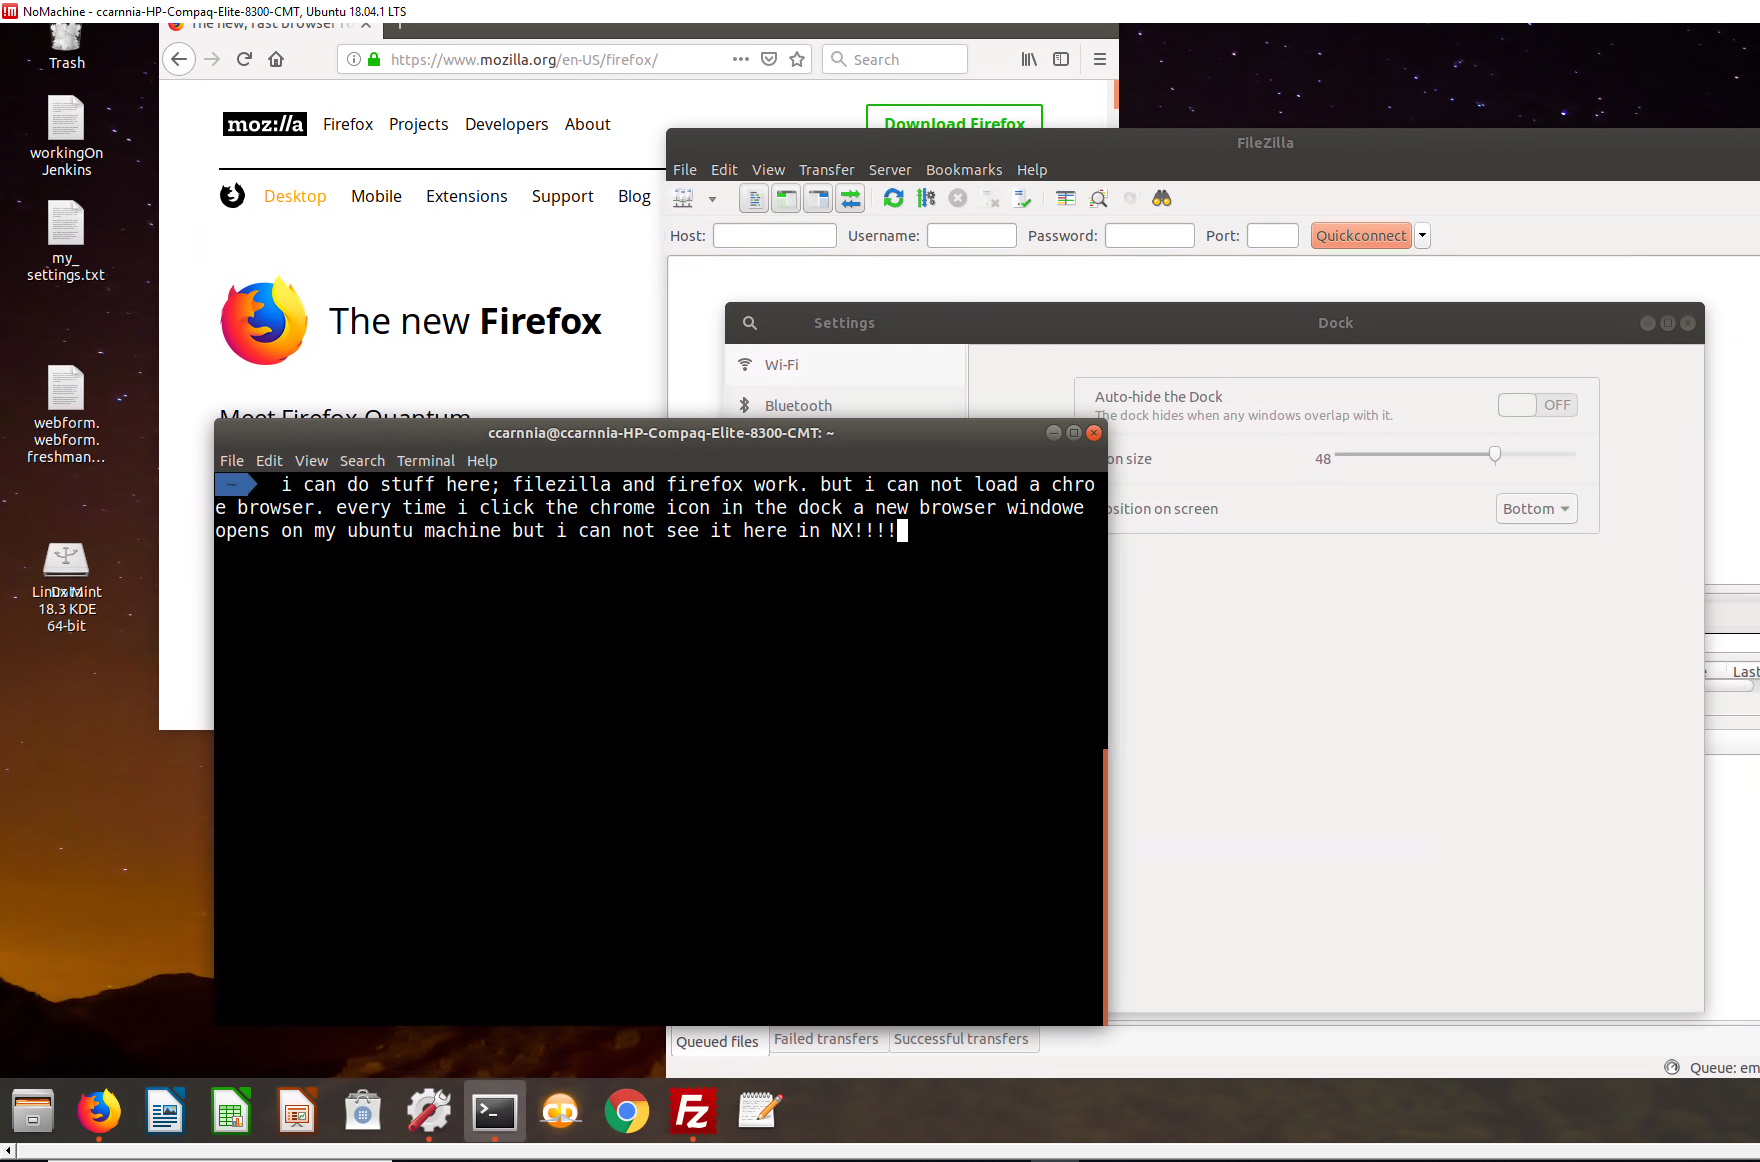
Task: Click Firefox home icon
Action: coord(276,59)
